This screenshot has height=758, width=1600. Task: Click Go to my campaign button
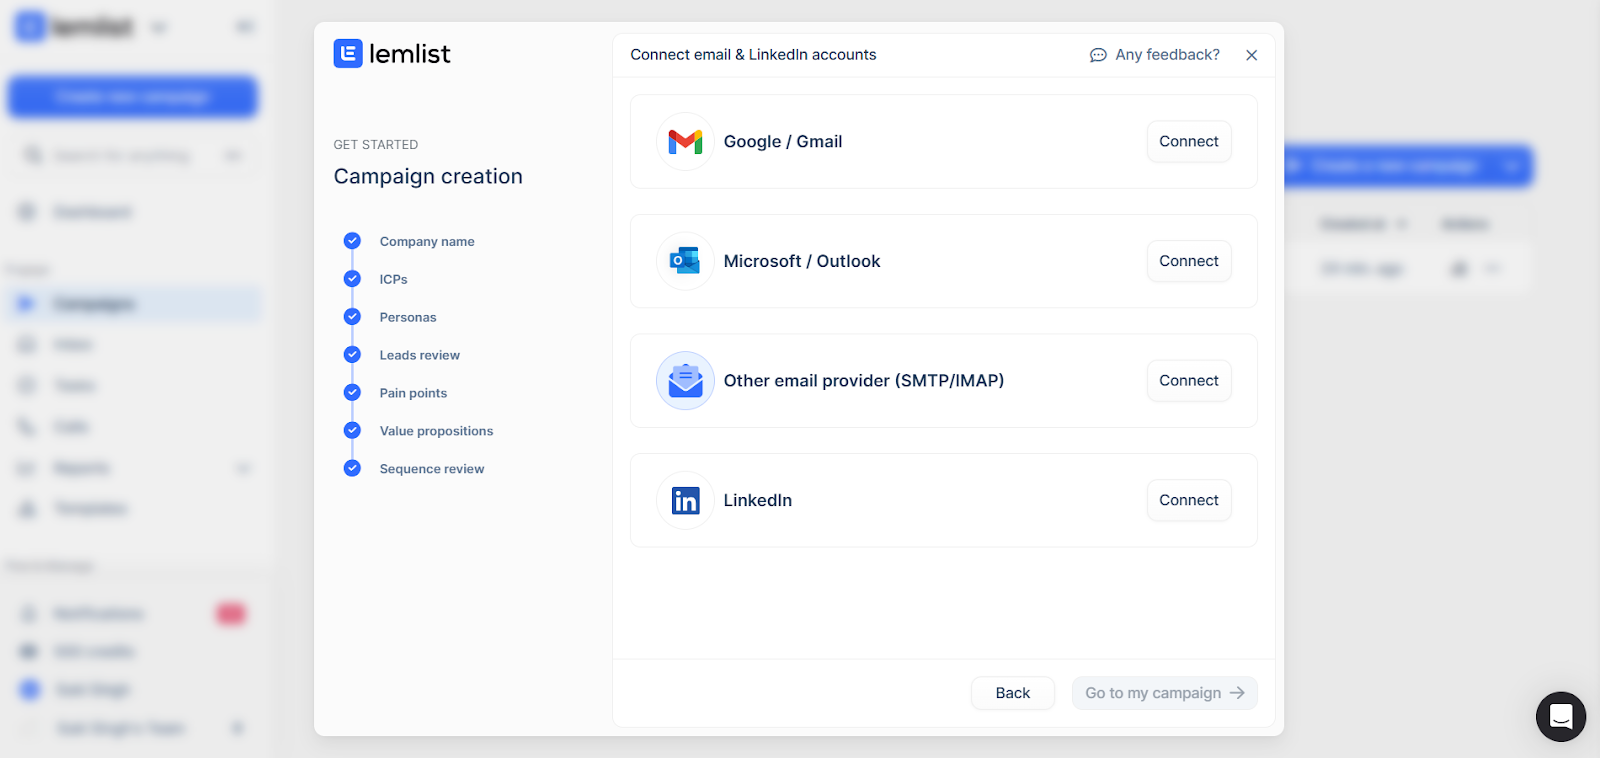[x=1164, y=693]
